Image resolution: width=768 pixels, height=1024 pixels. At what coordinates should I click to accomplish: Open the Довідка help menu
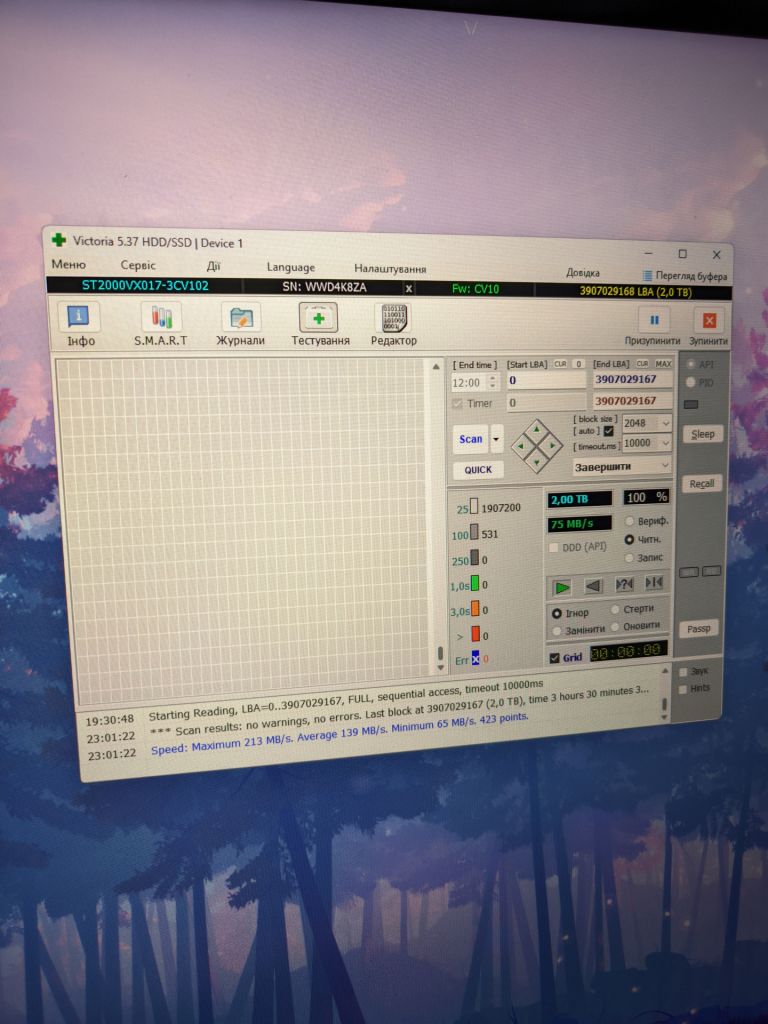point(583,272)
